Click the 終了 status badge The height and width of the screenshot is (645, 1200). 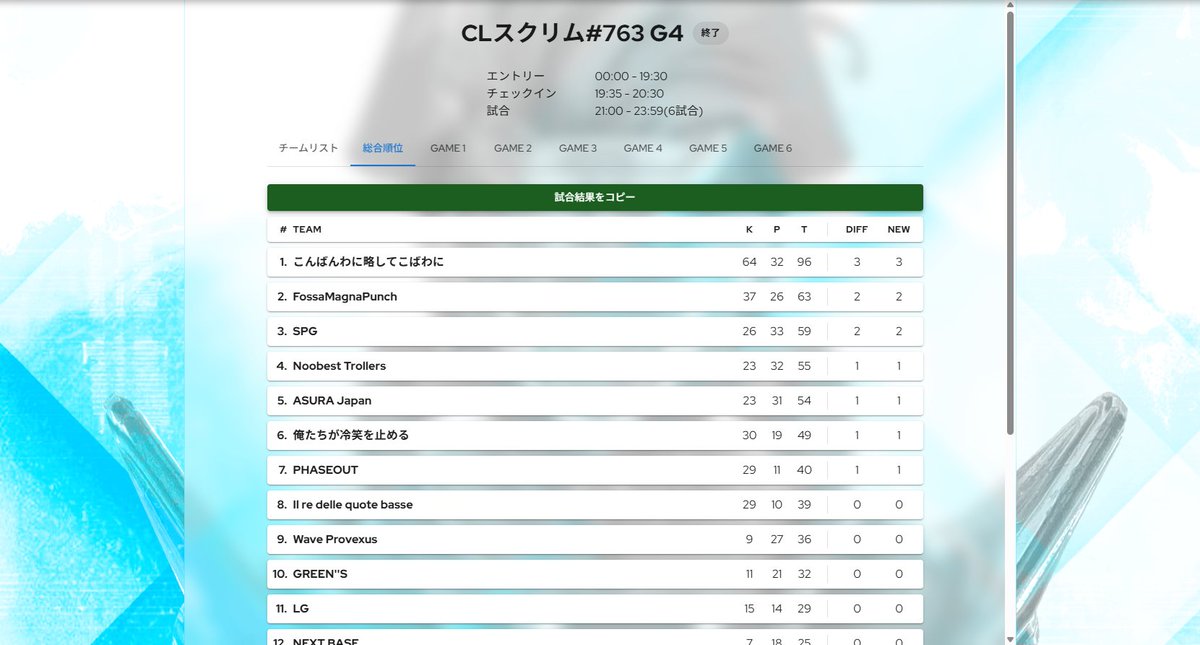point(711,33)
